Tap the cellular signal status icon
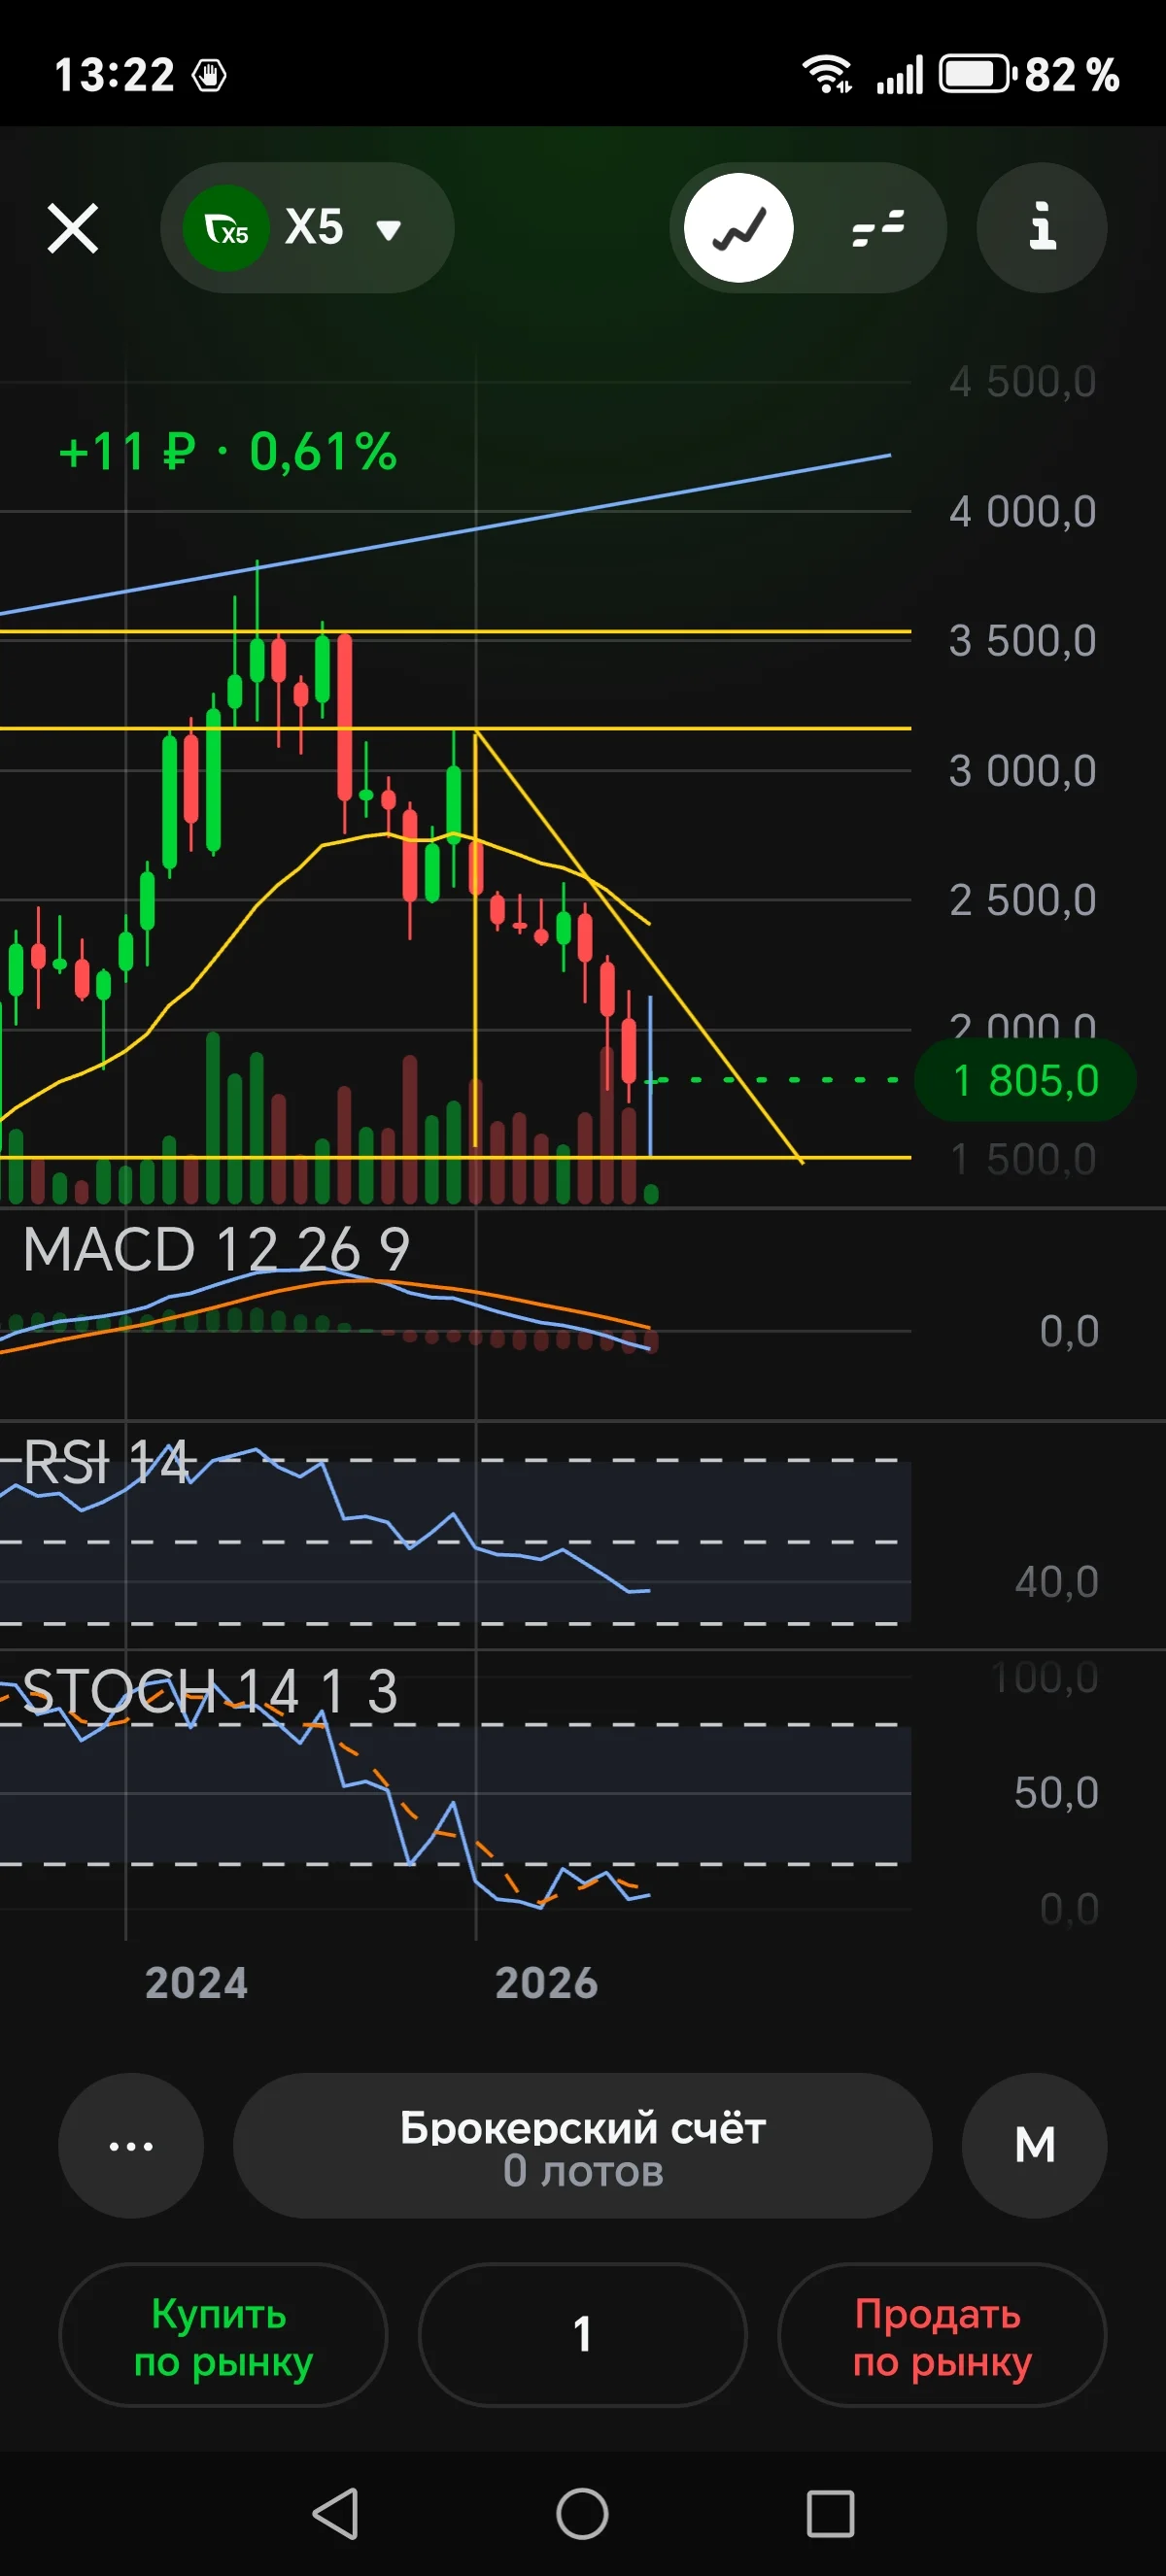The image size is (1166, 2576). pyautogui.click(x=899, y=75)
